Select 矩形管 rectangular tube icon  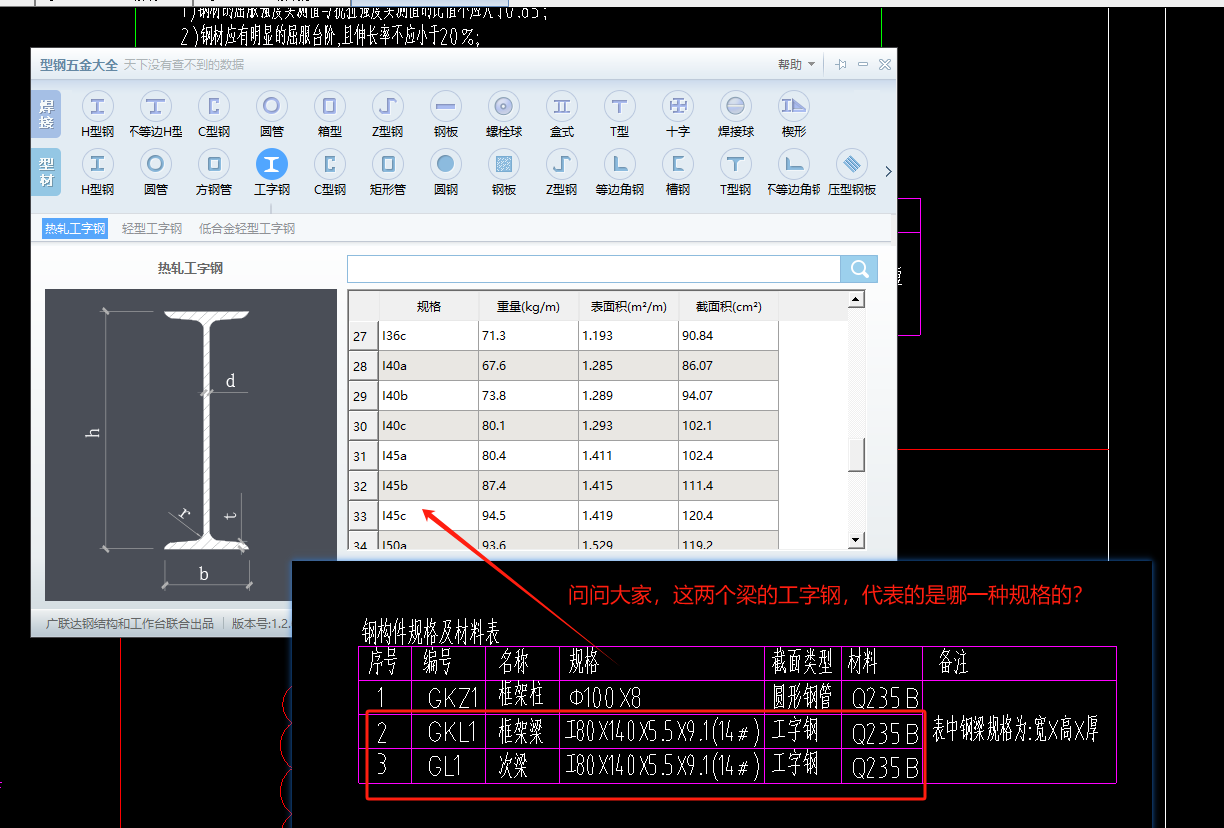[387, 172]
